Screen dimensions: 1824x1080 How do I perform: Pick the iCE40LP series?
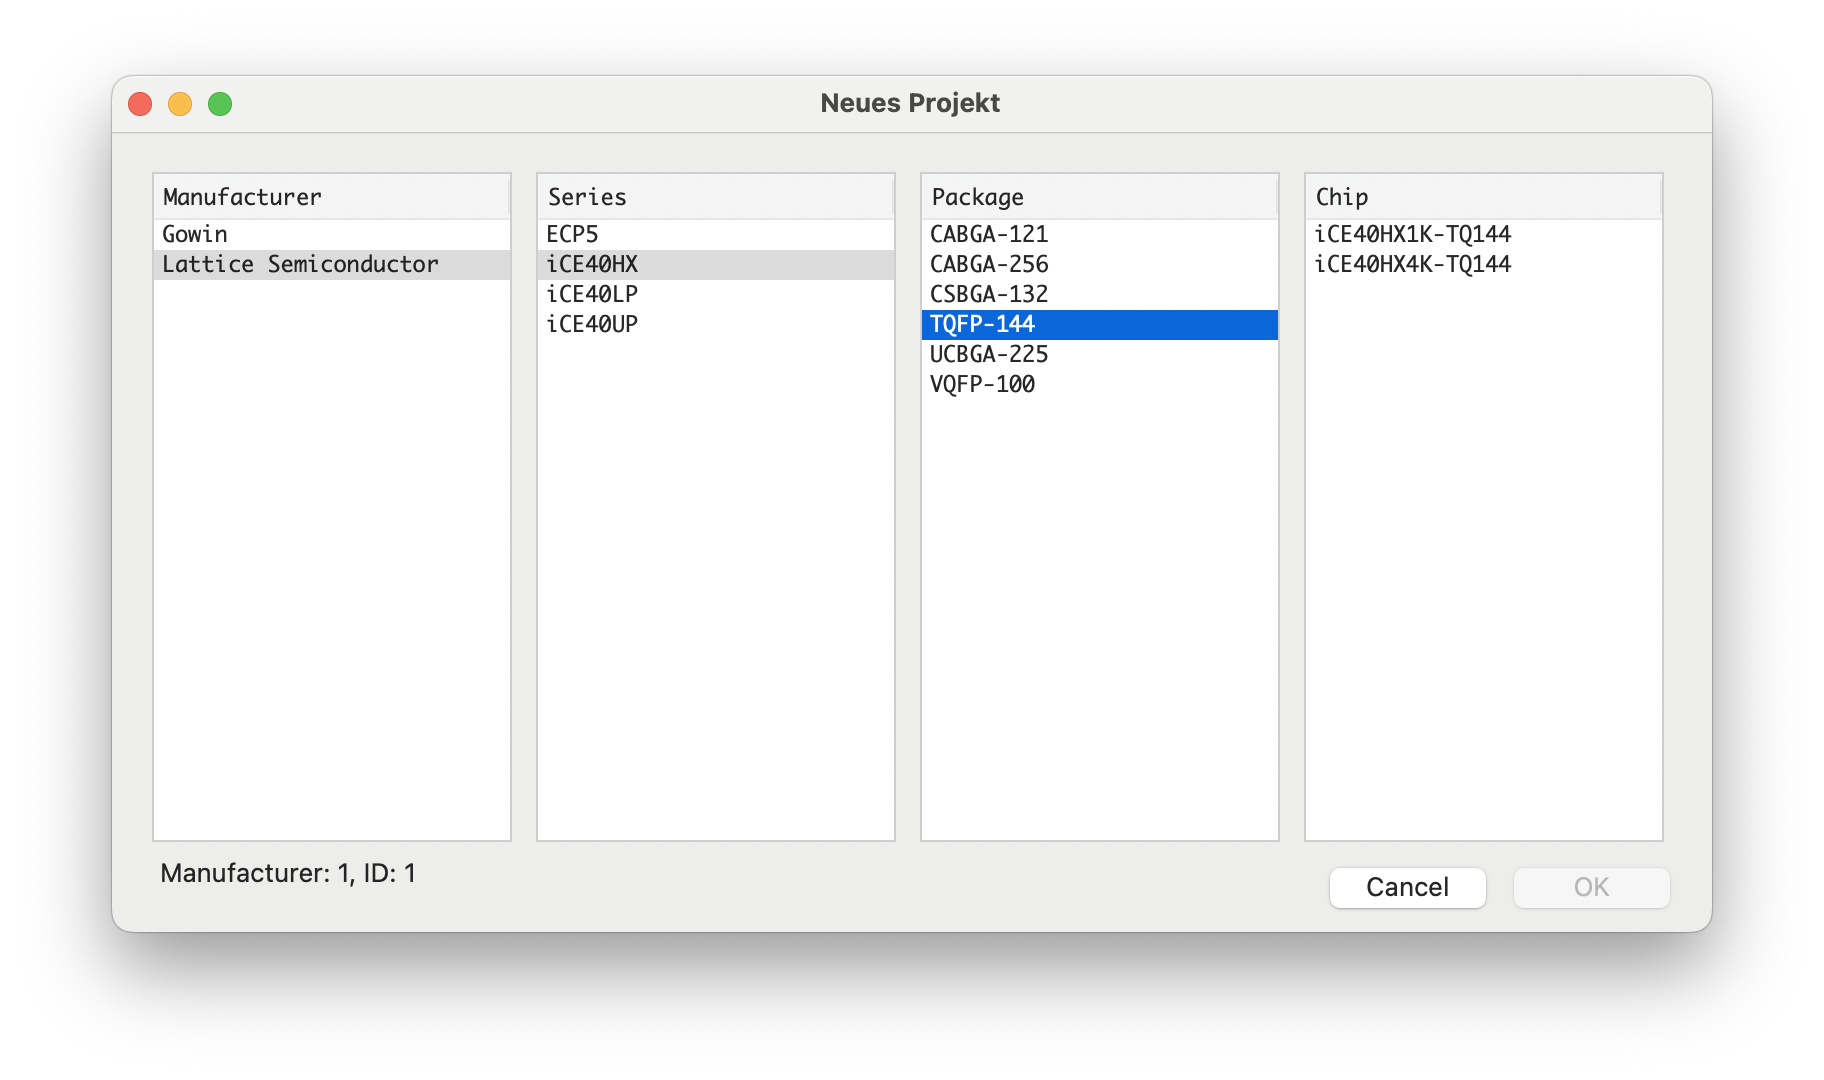716,294
